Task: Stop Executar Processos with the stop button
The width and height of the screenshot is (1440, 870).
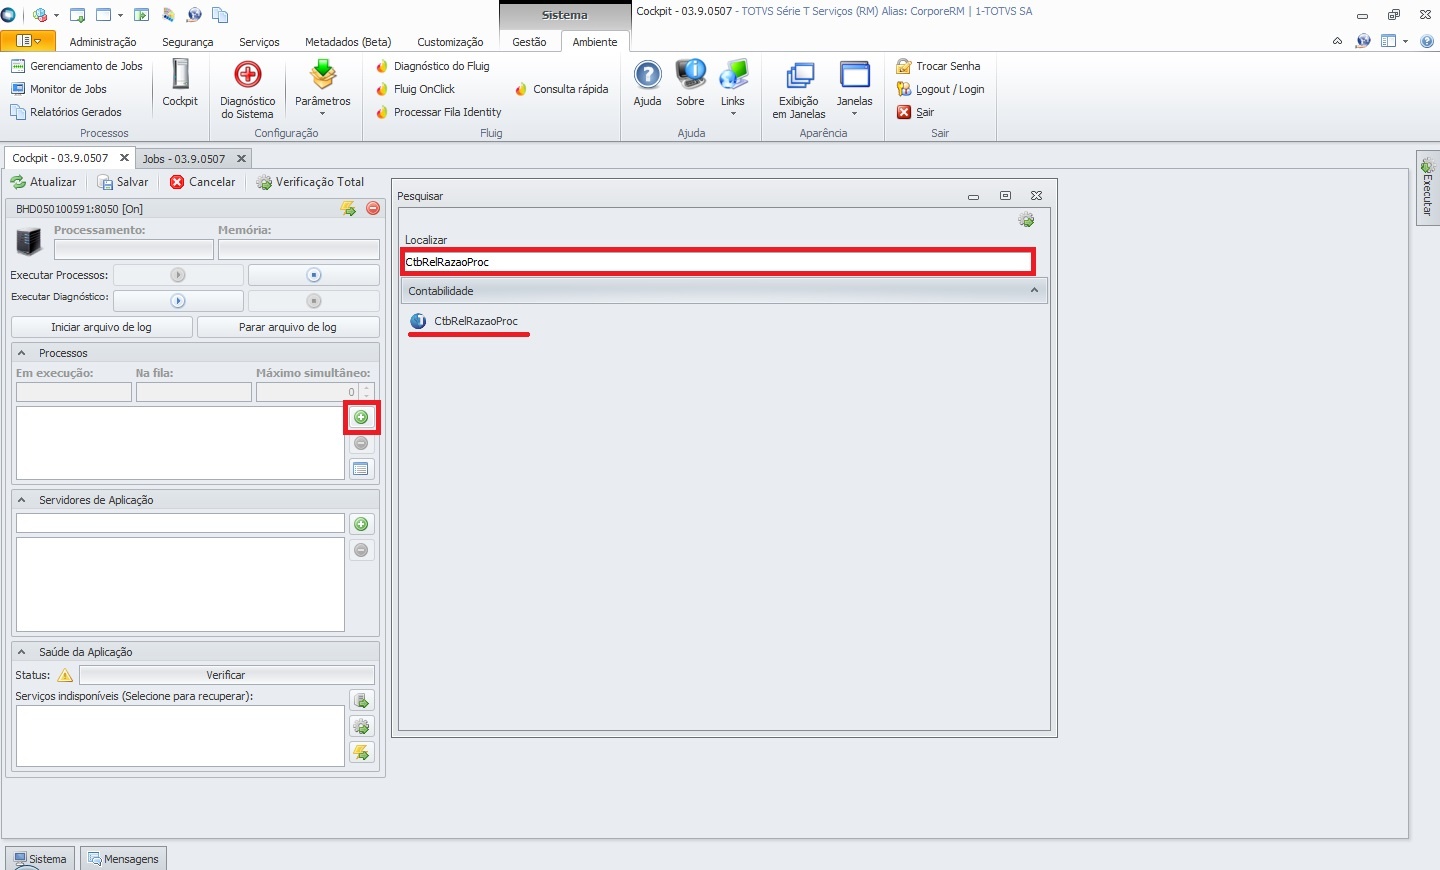Action: [313, 275]
